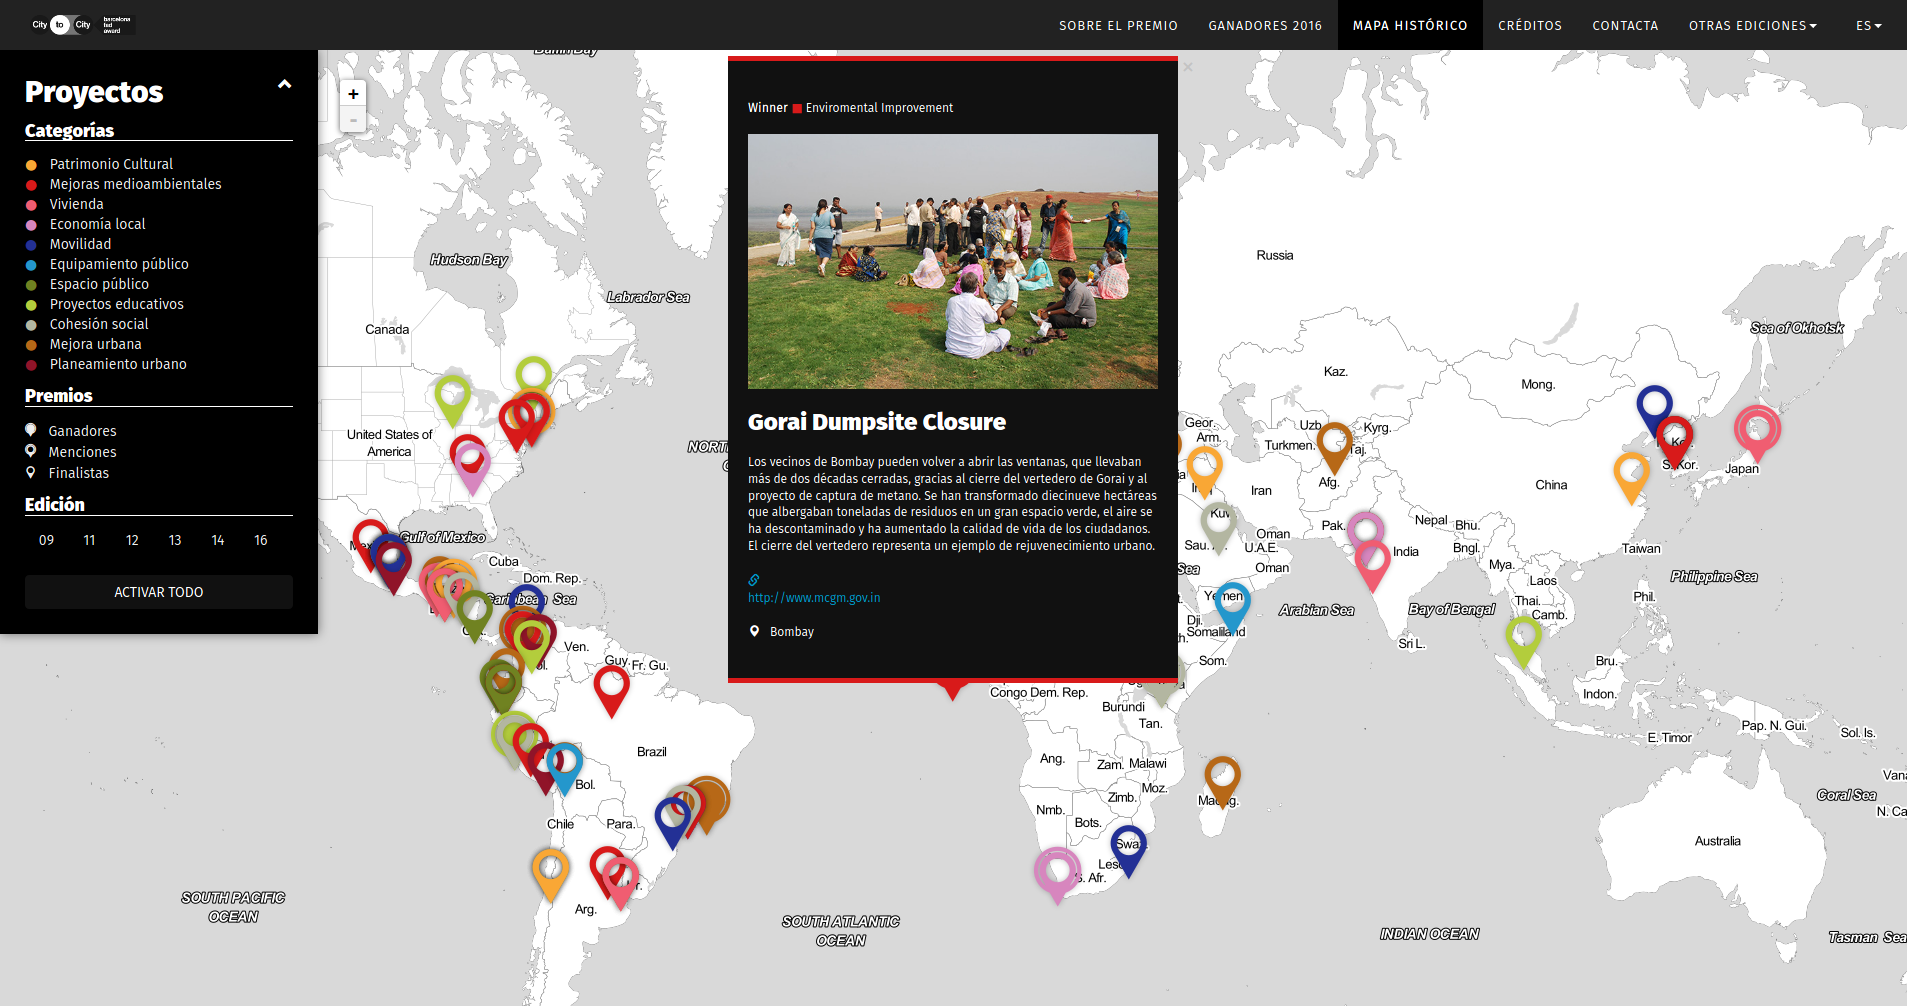Click the Enviromental Improvement category label

pyautogui.click(x=879, y=108)
